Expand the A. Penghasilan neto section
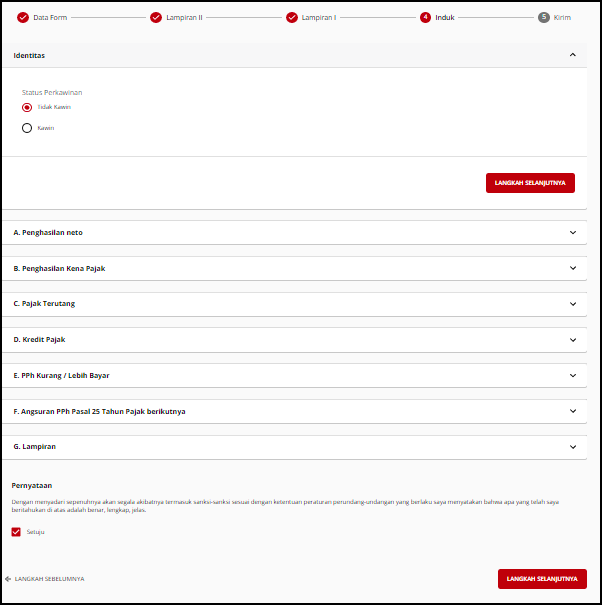 pos(572,232)
